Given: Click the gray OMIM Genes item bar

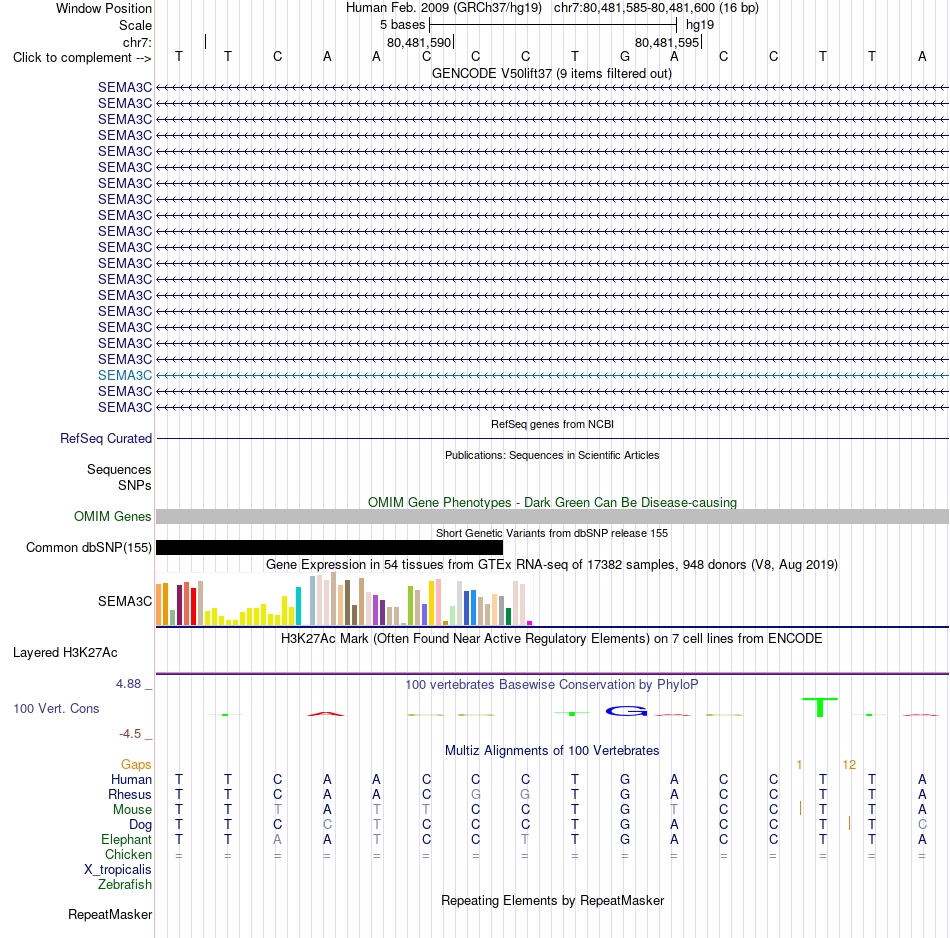Looking at the screenshot, I should point(552,516).
